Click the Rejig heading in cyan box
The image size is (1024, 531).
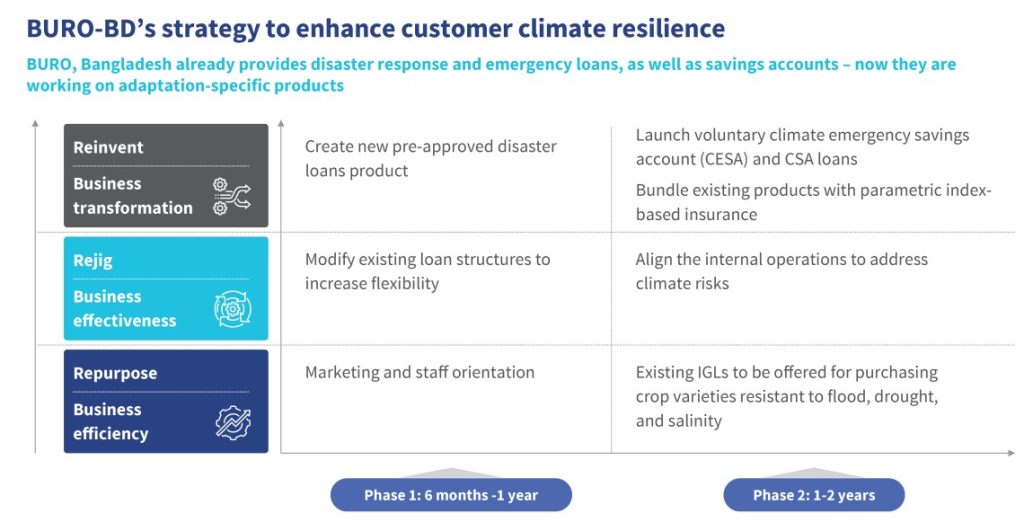(93, 260)
